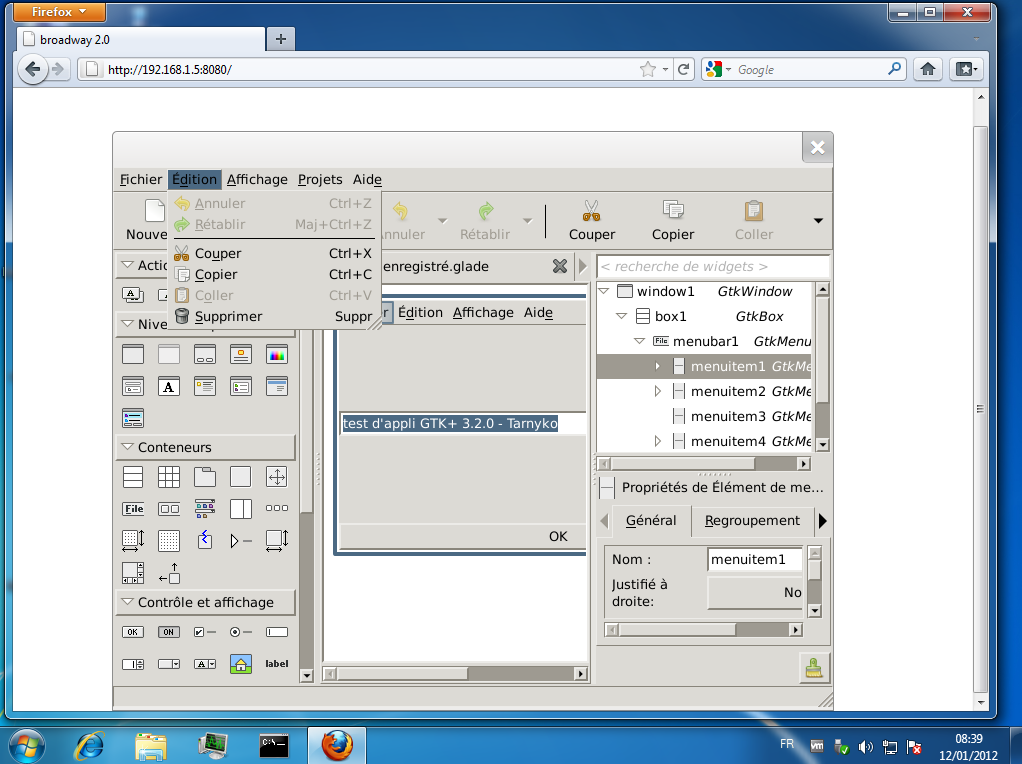Click the Couper scissors toolbar button
The width and height of the screenshot is (1022, 764).
591,220
